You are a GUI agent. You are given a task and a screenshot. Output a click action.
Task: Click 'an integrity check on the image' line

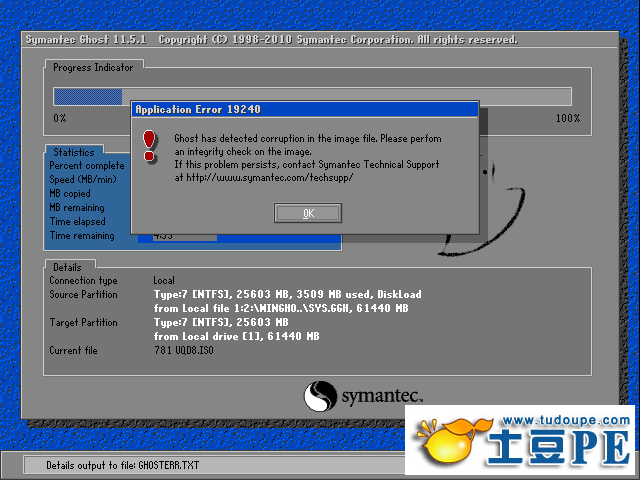click(243, 152)
